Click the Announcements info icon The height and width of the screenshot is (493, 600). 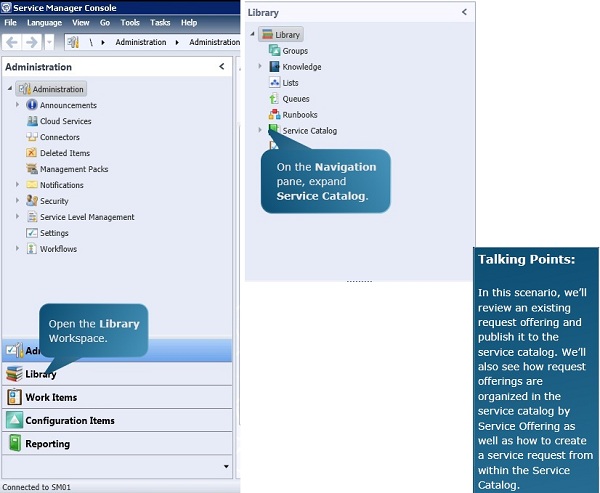32,105
